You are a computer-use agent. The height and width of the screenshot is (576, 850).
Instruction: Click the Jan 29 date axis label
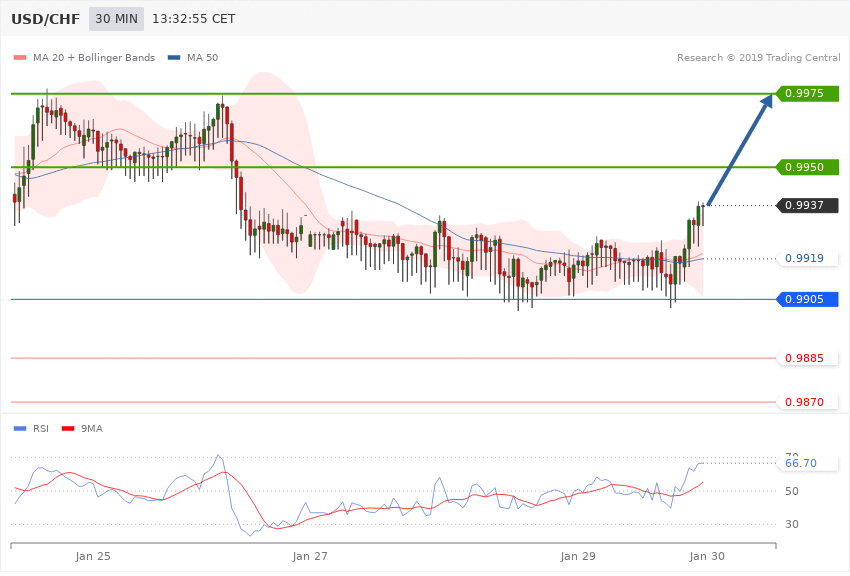578,556
